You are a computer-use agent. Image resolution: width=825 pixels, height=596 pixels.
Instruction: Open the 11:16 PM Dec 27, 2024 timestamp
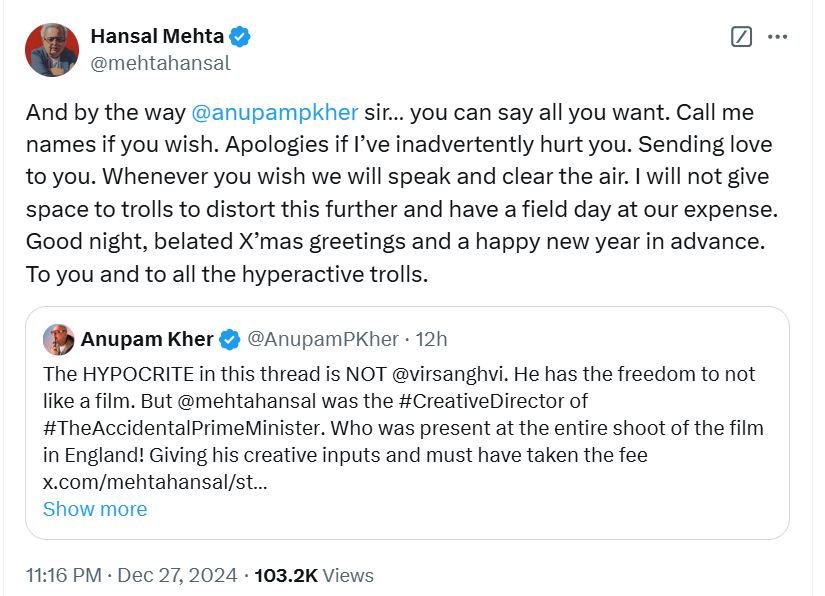click(x=132, y=575)
